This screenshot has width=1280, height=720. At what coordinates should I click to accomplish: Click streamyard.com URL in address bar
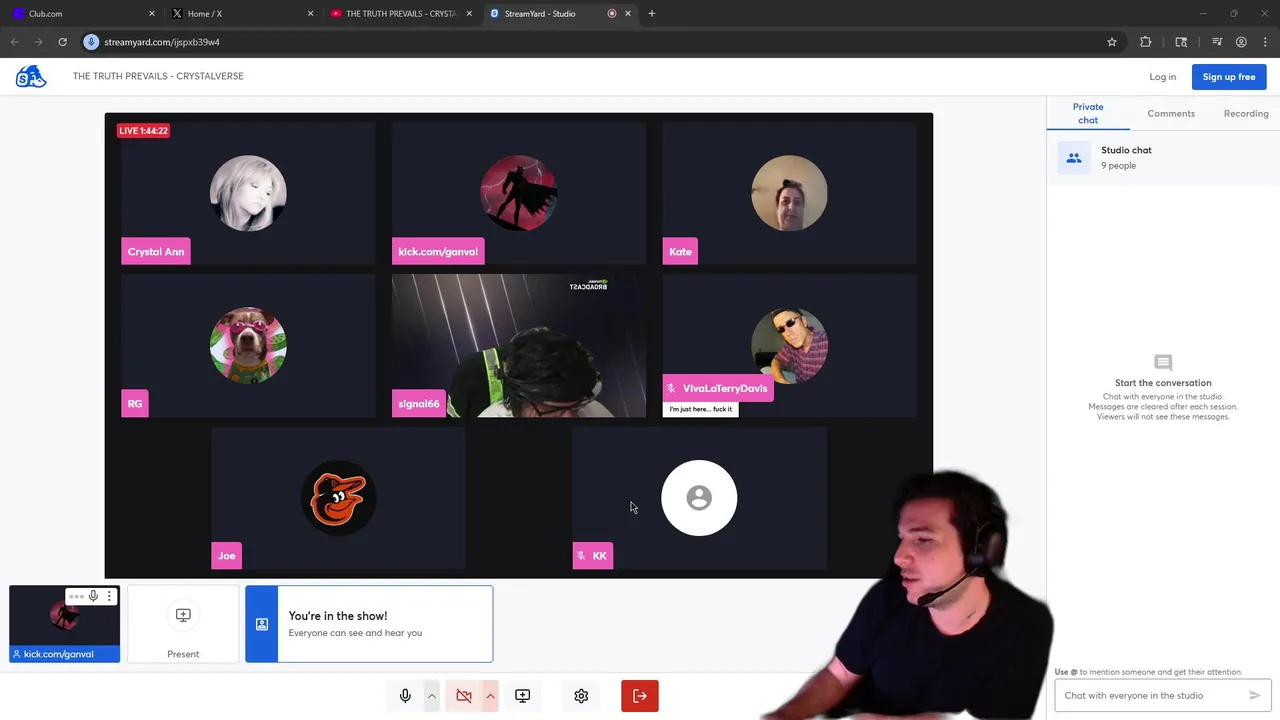(x=162, y=42)
